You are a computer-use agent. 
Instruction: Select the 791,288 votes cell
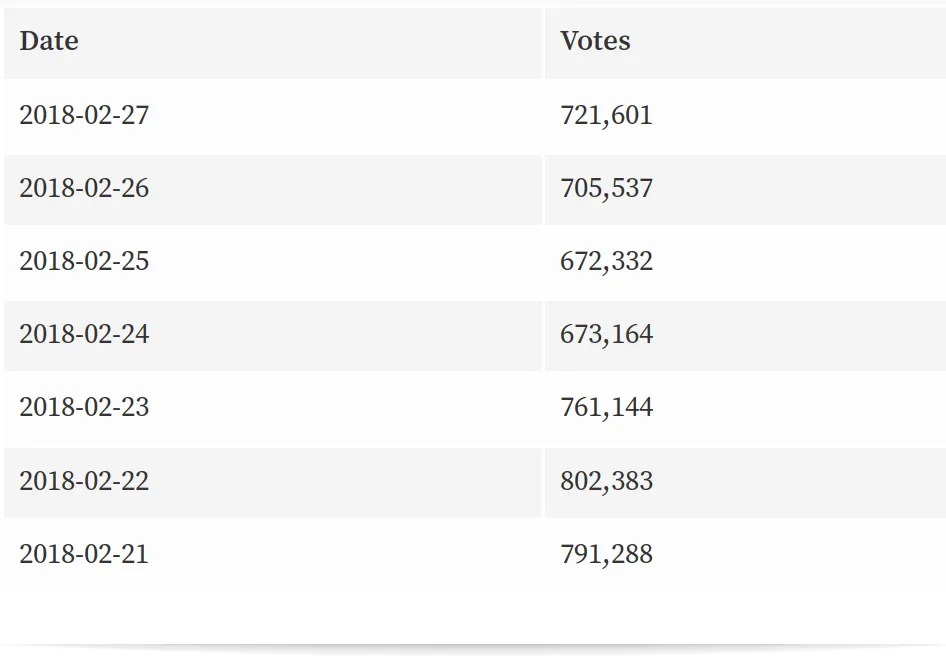coord(746,555)
